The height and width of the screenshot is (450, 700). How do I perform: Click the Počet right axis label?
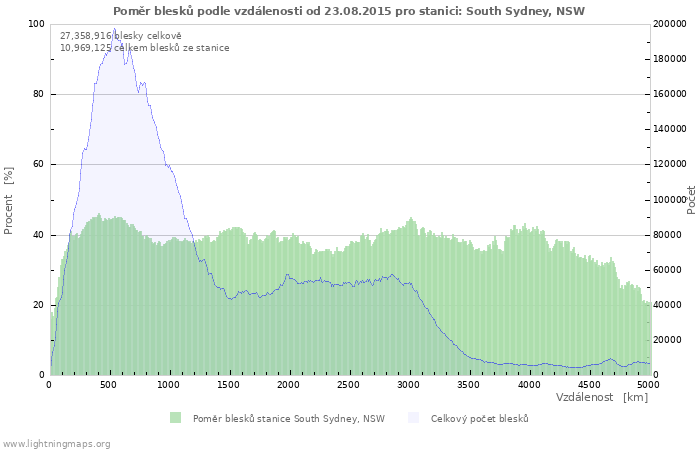tap(691, 199)
